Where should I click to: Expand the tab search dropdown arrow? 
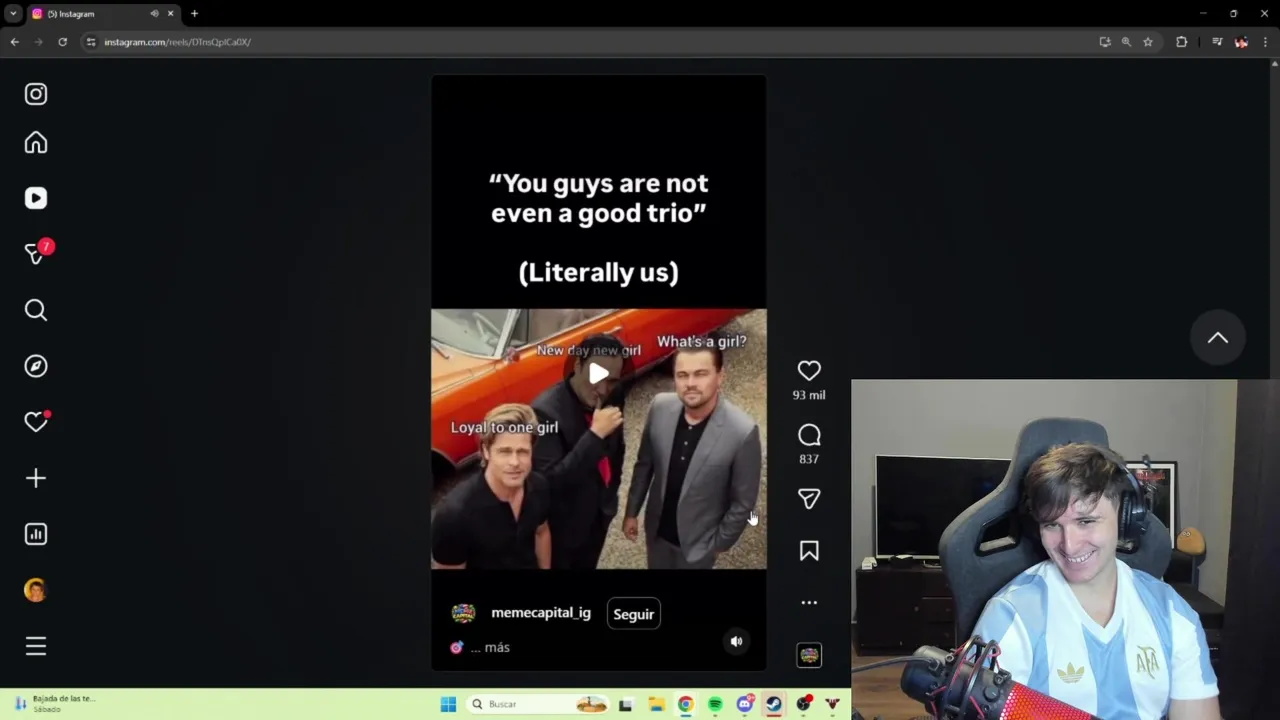click(x=13, y=14)
